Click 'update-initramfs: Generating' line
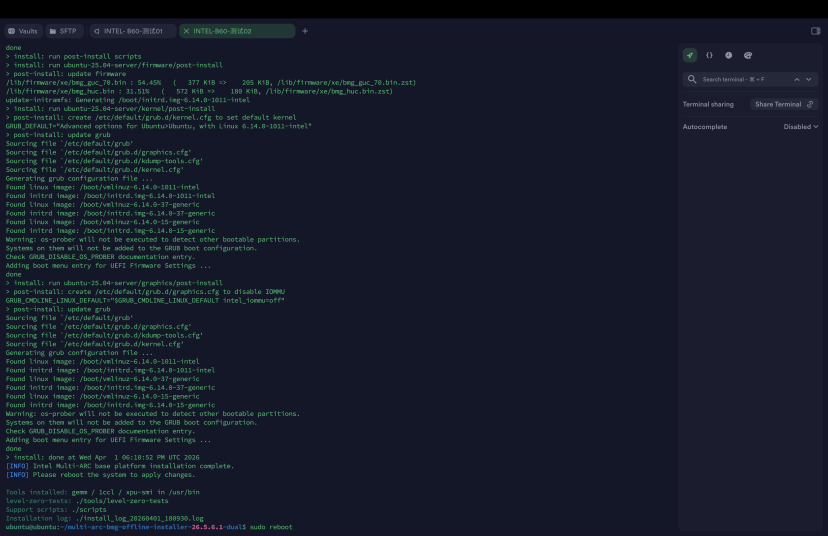The width and height of the screenshot is (828, 536). (x=128, y=100)
